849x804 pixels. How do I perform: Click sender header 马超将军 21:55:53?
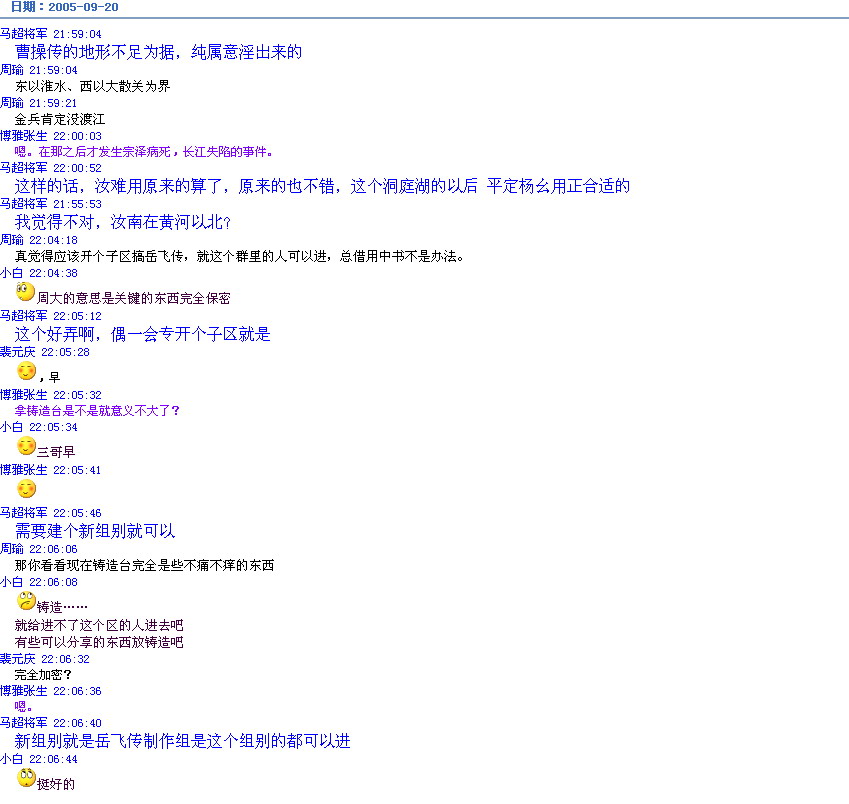click(51, 204)
